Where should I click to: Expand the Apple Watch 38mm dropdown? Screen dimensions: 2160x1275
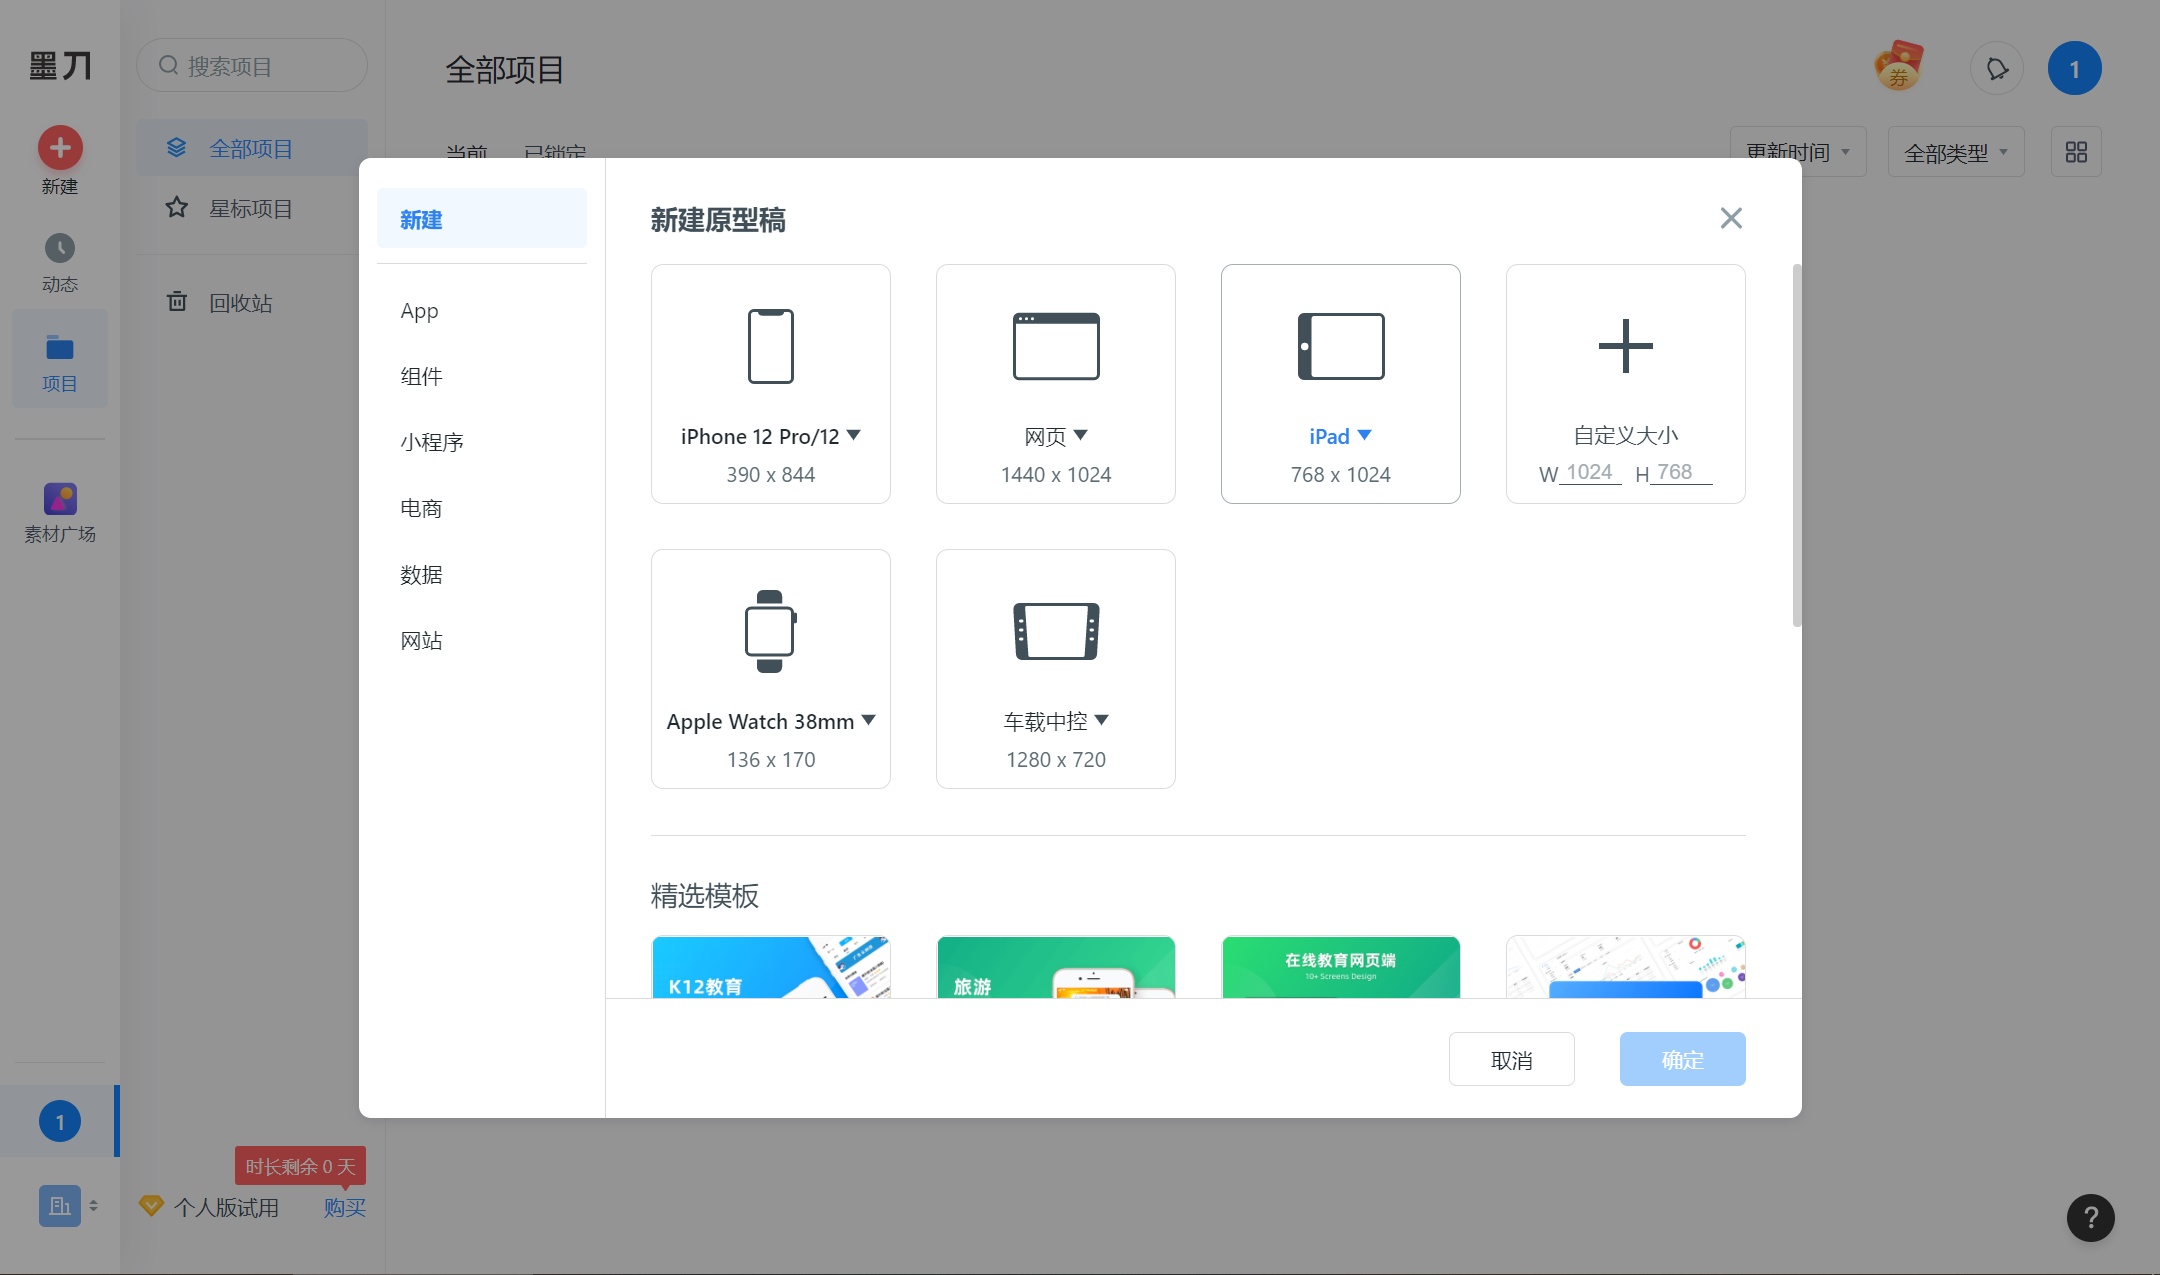(x=869, y=720)
